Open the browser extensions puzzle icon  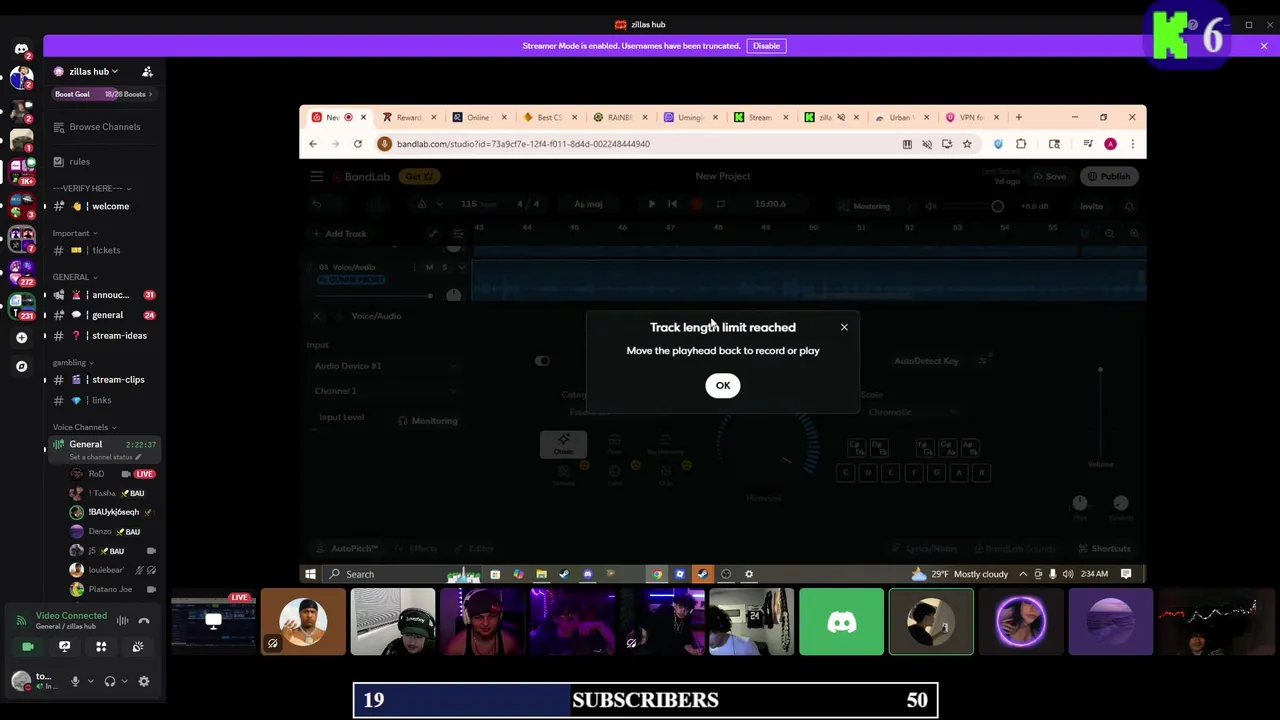coord(1021,144)
